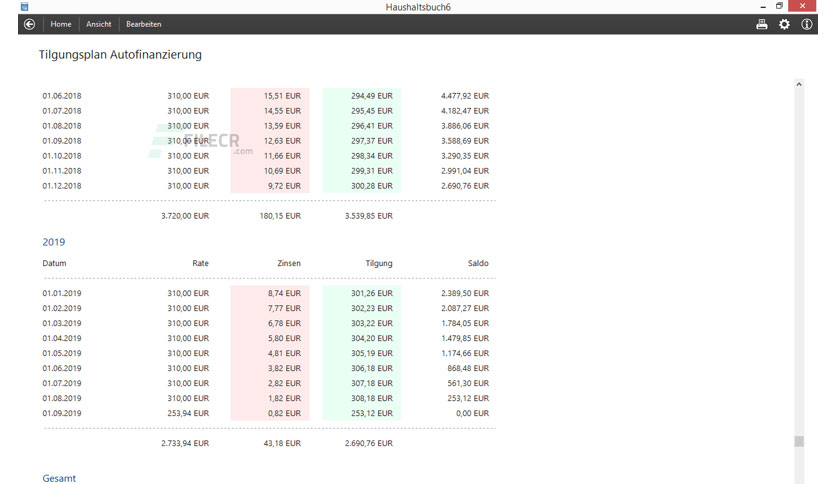Click interest value 0,82 EUR

tap(284, 413)
